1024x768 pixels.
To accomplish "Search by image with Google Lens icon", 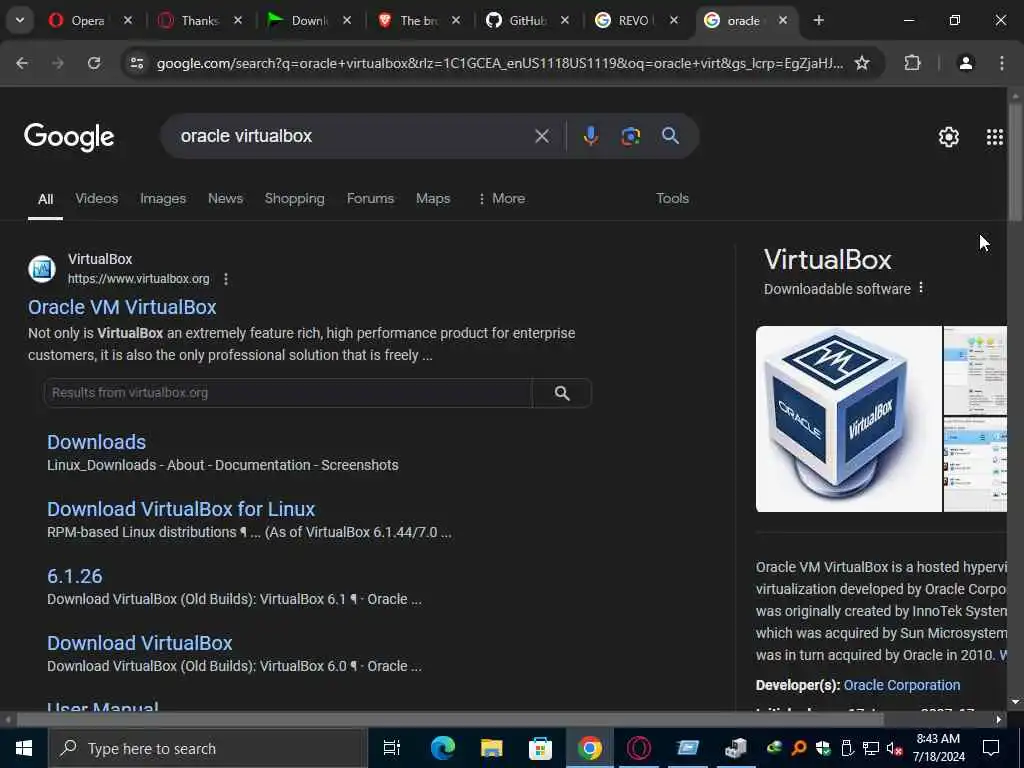I will [x=630, y=136].
